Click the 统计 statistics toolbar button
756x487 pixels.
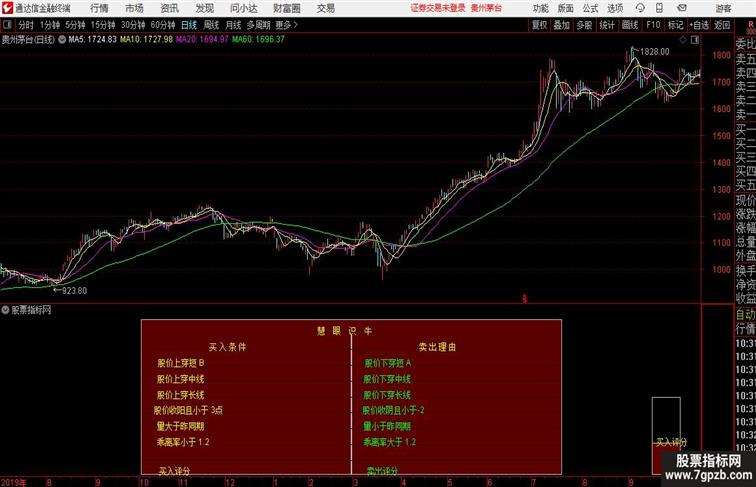click(607, 25)
